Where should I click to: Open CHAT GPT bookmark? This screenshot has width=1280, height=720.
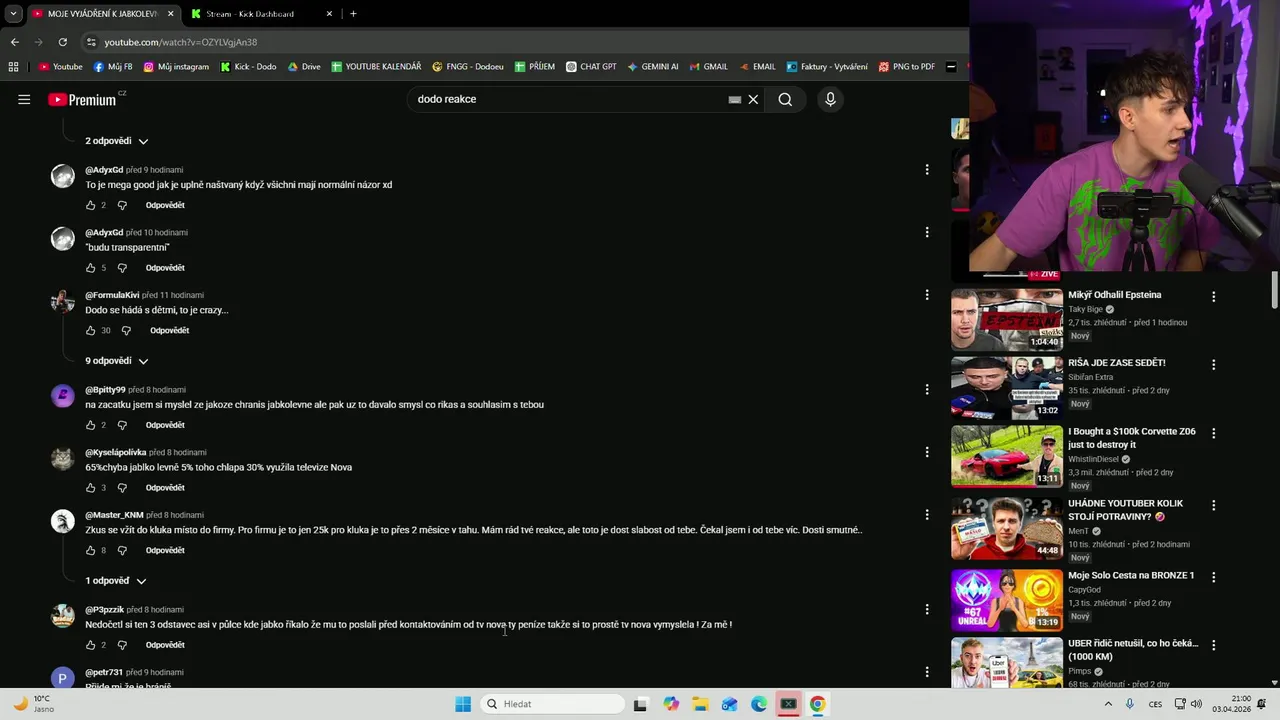pos(591,67)
